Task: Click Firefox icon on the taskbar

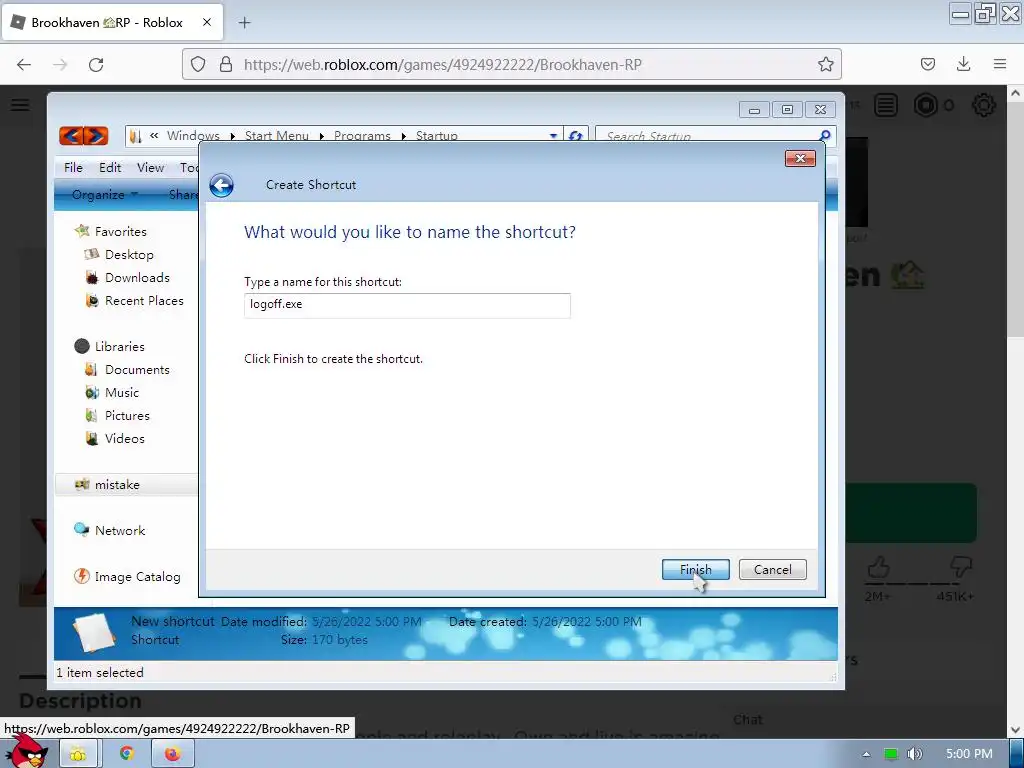Action: point(172,754)
